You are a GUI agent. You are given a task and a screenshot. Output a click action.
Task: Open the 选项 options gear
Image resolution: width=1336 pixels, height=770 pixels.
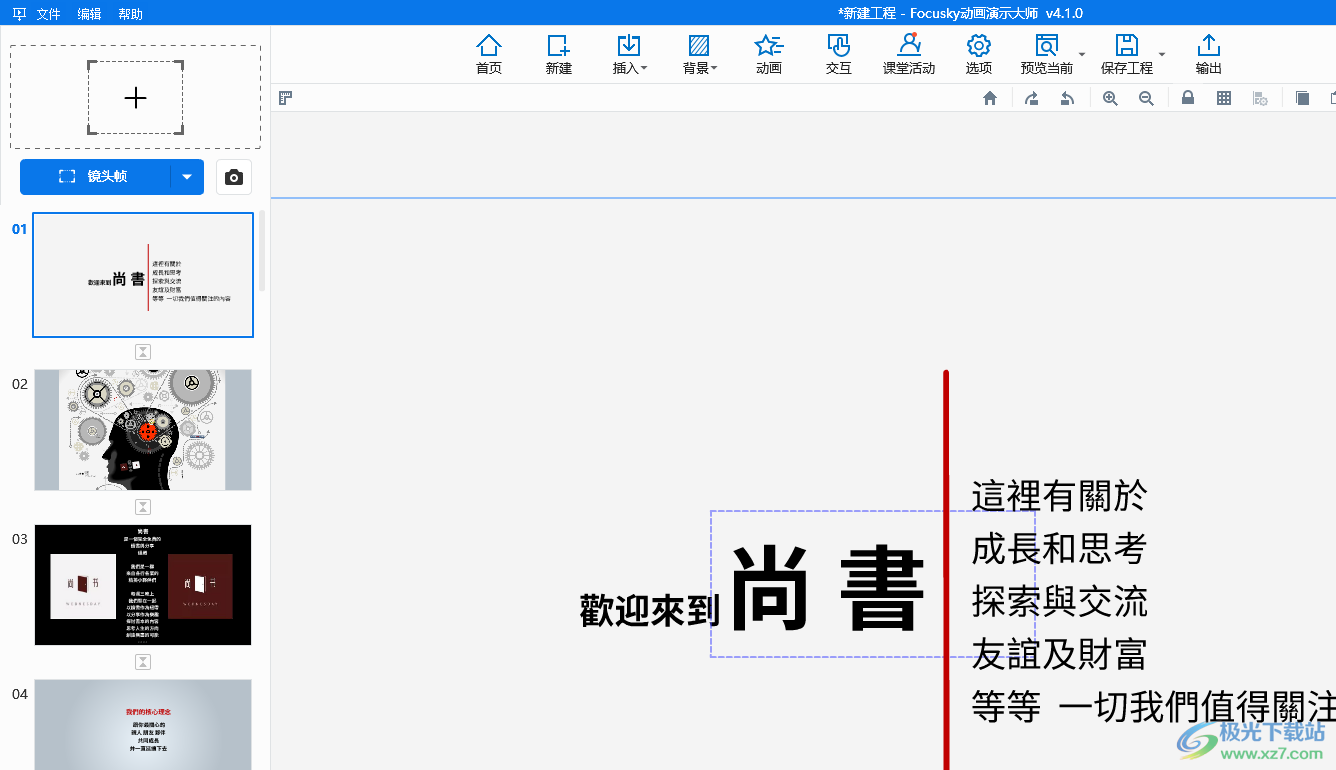[979, 54]
